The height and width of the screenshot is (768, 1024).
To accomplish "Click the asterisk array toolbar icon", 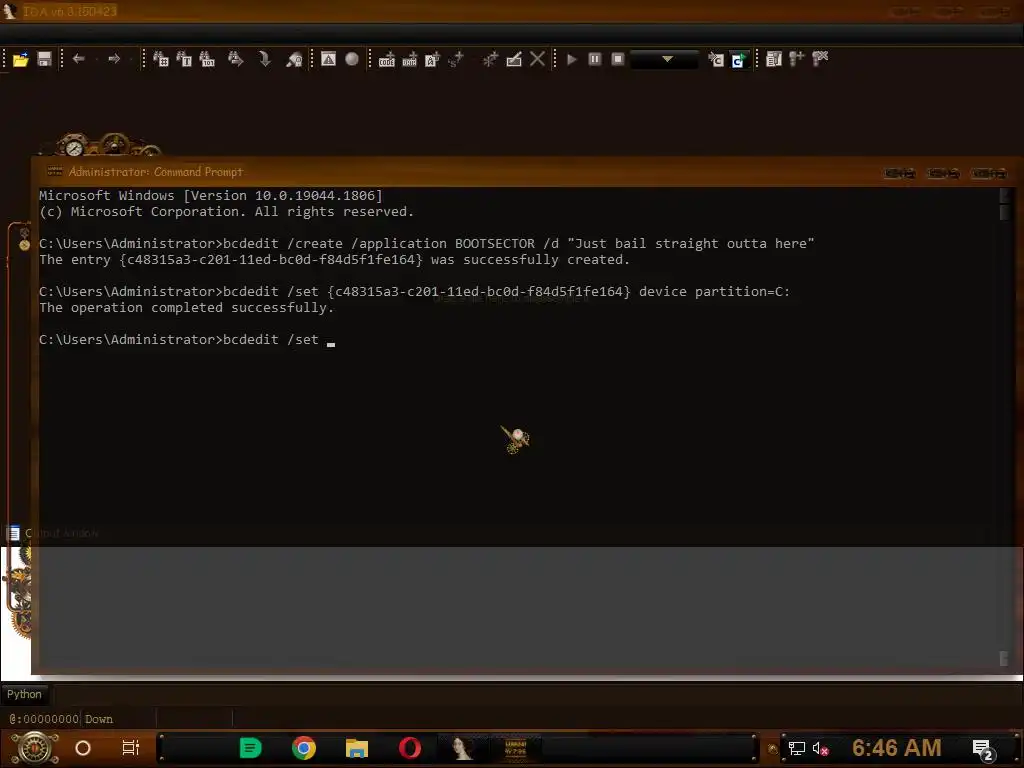I will (490, 59).
